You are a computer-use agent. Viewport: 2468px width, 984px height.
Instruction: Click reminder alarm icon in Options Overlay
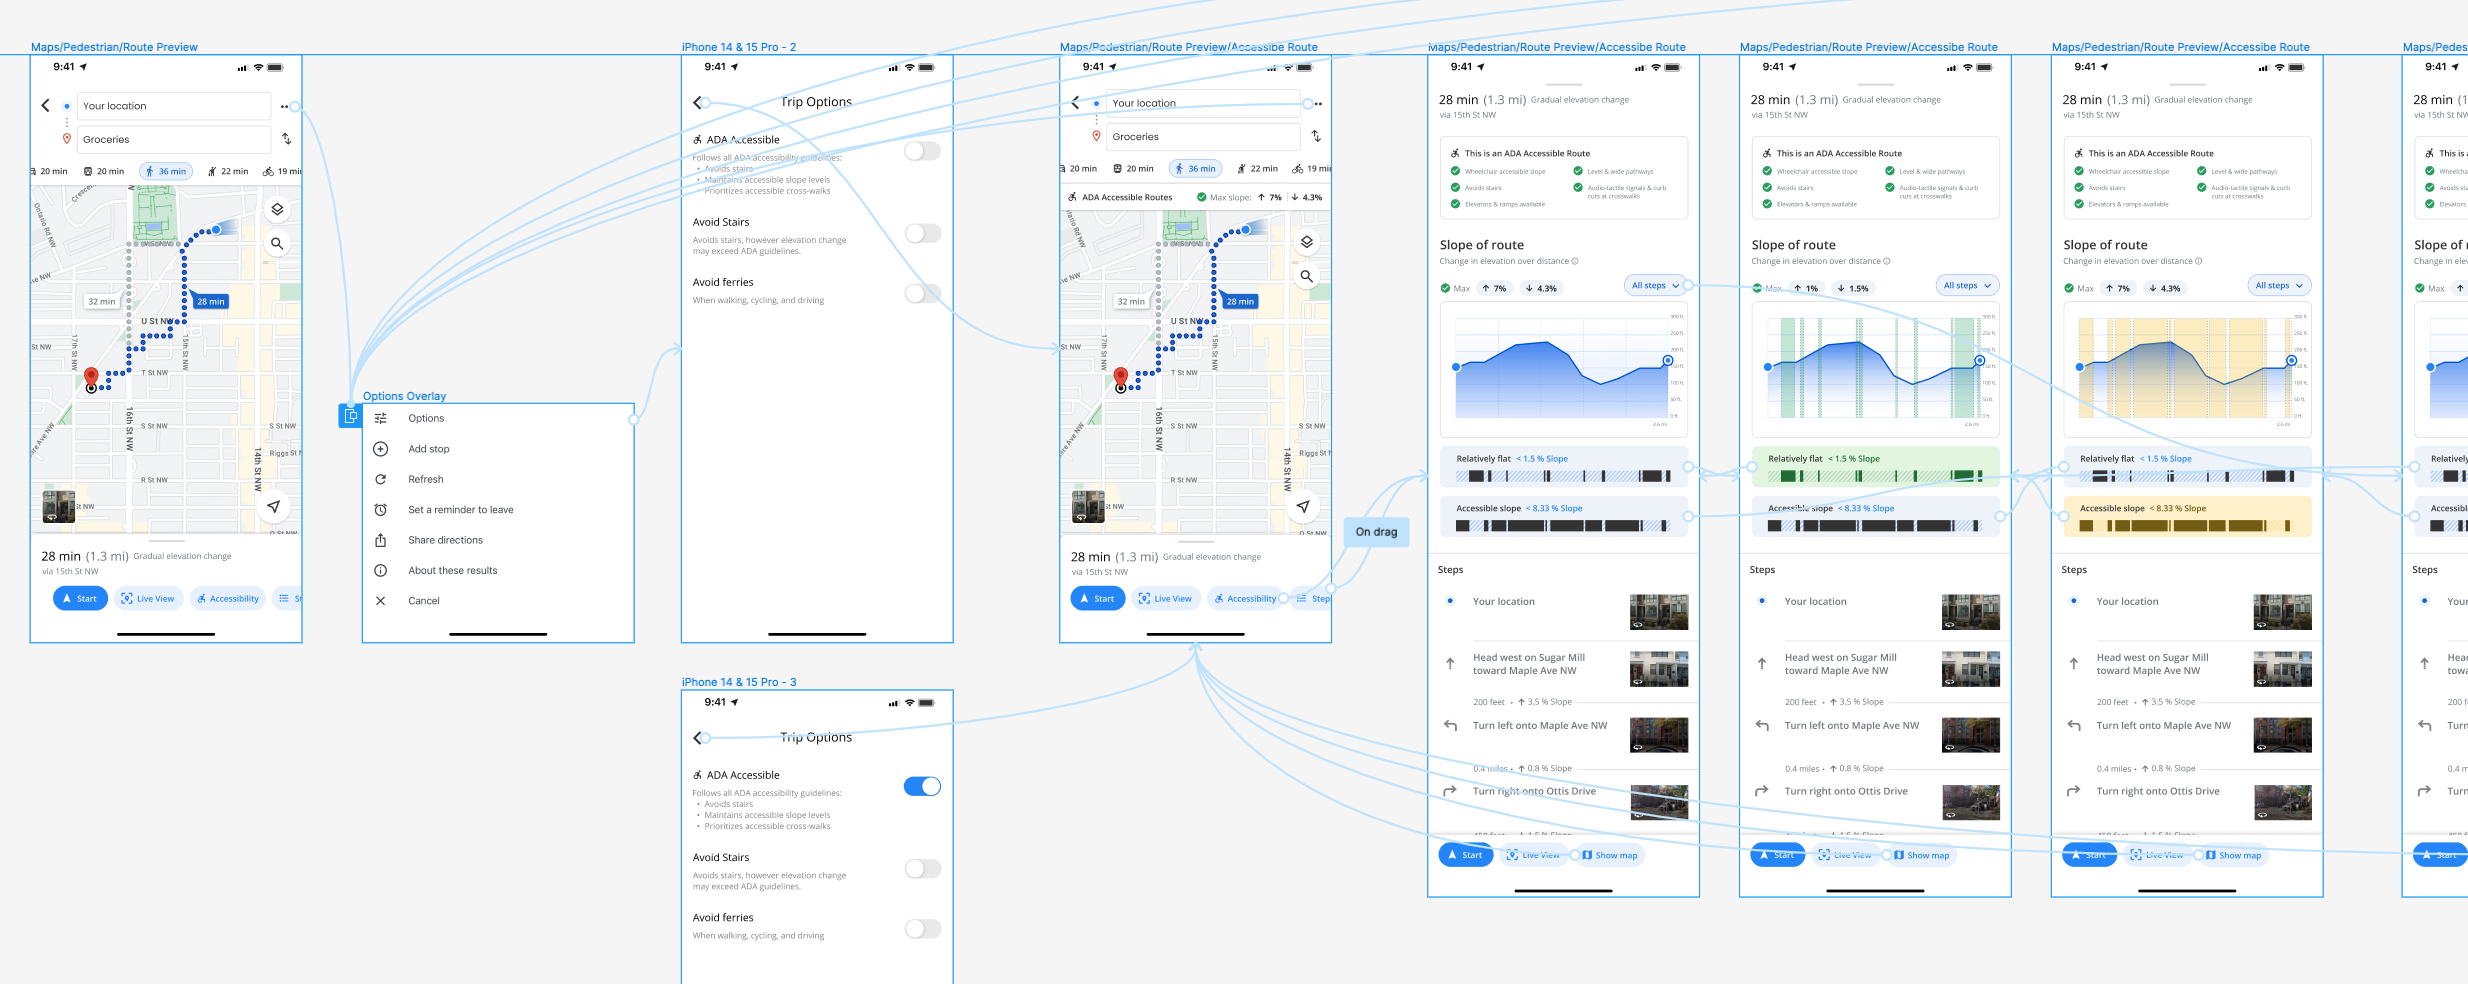pos(380,510)
